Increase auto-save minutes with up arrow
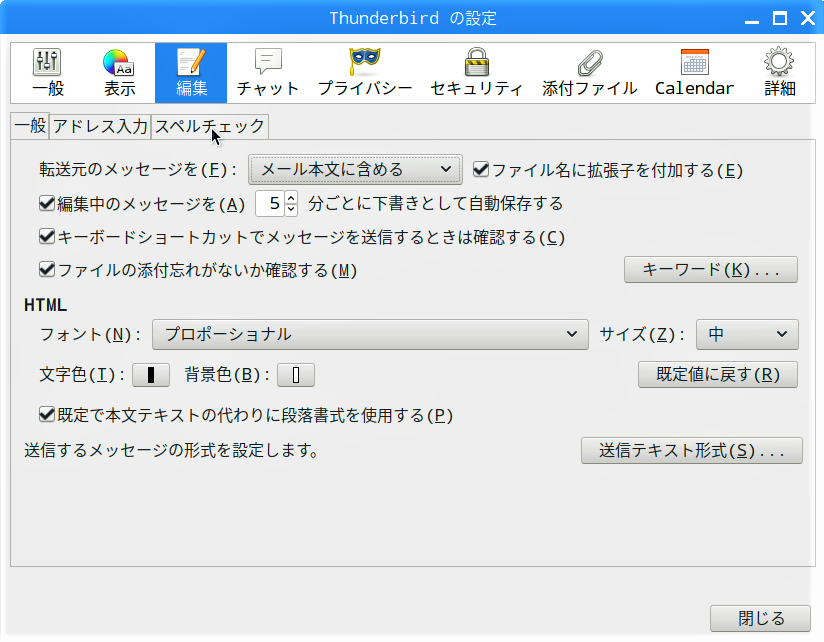This screenshot has width=824, height=642. (x=291, y=198)
